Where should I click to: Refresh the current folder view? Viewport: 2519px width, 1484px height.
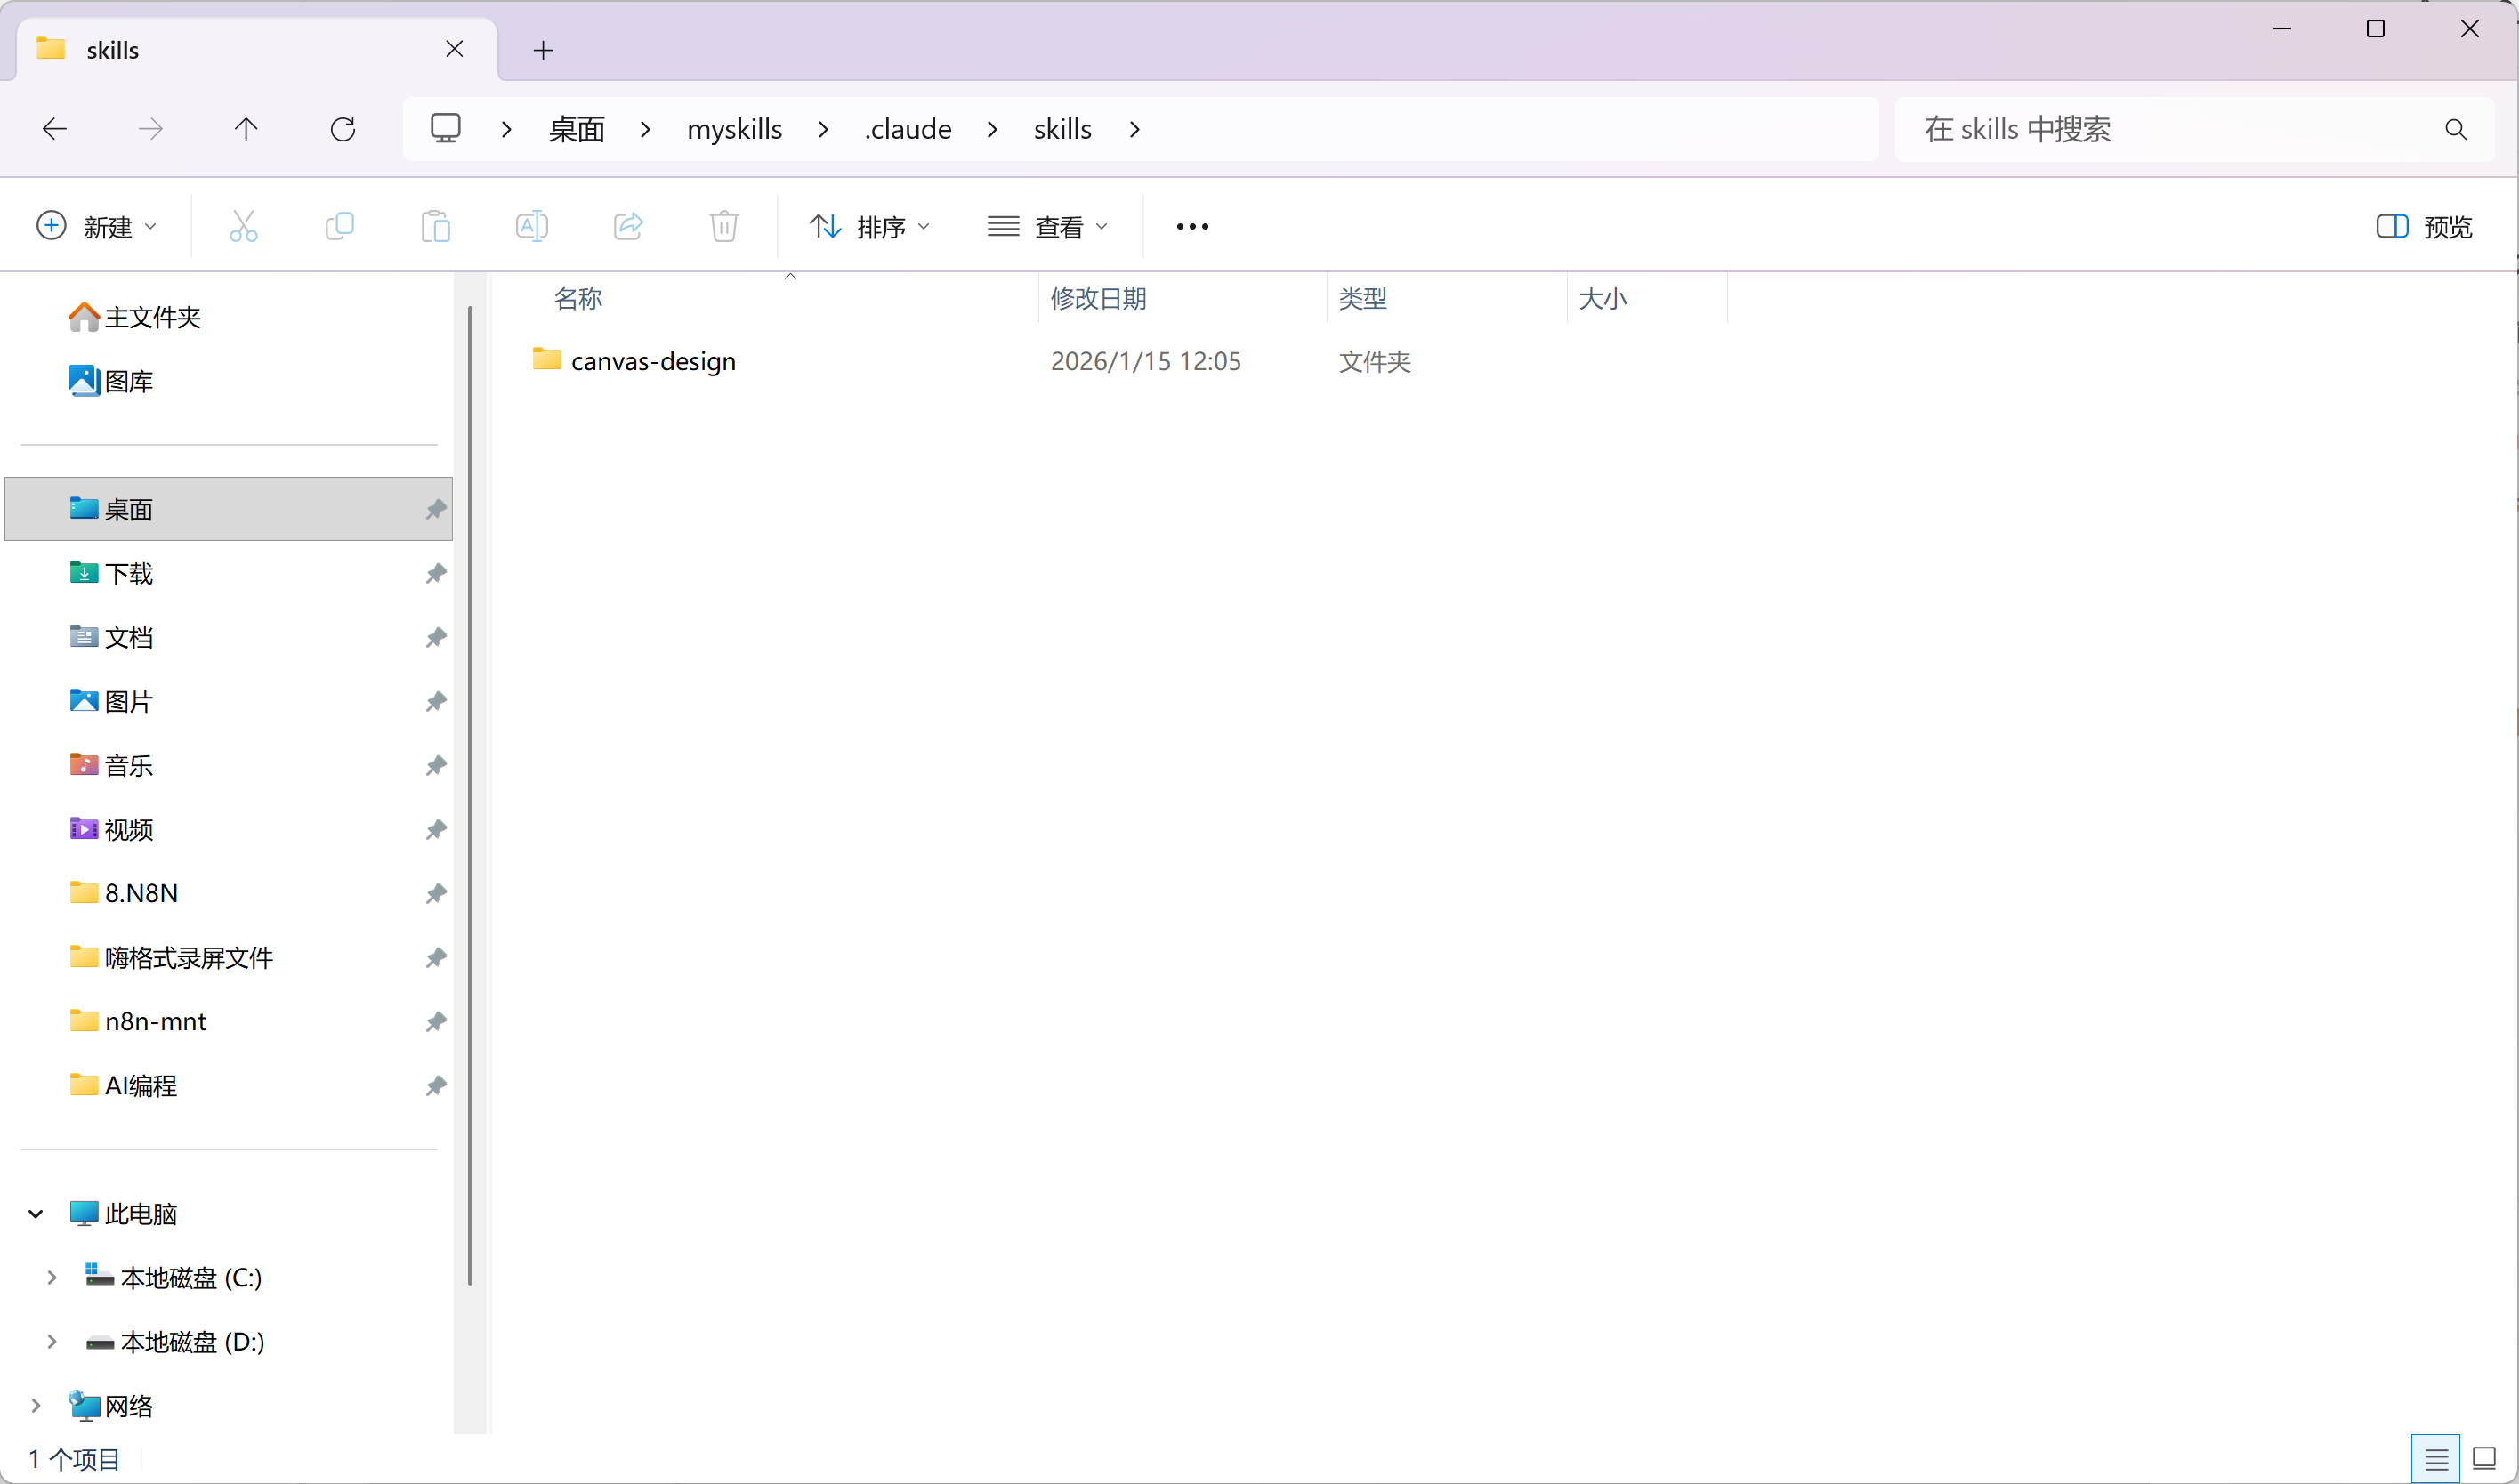coord(343,129)
